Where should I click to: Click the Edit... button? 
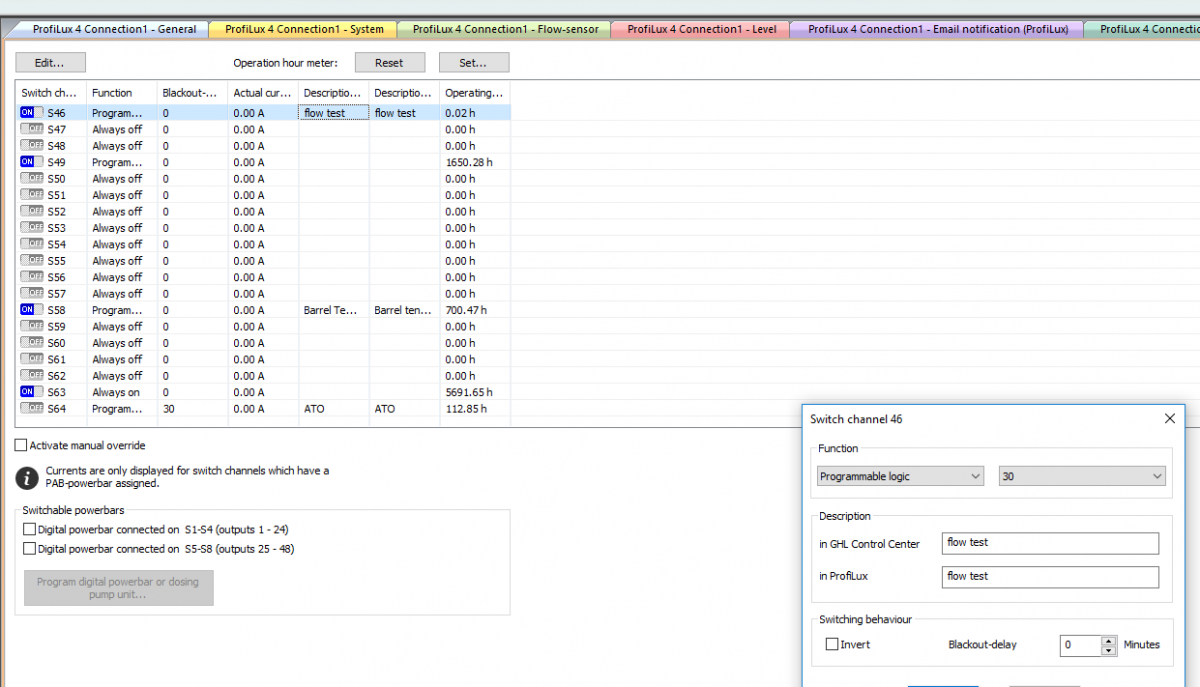coord(49,63)
